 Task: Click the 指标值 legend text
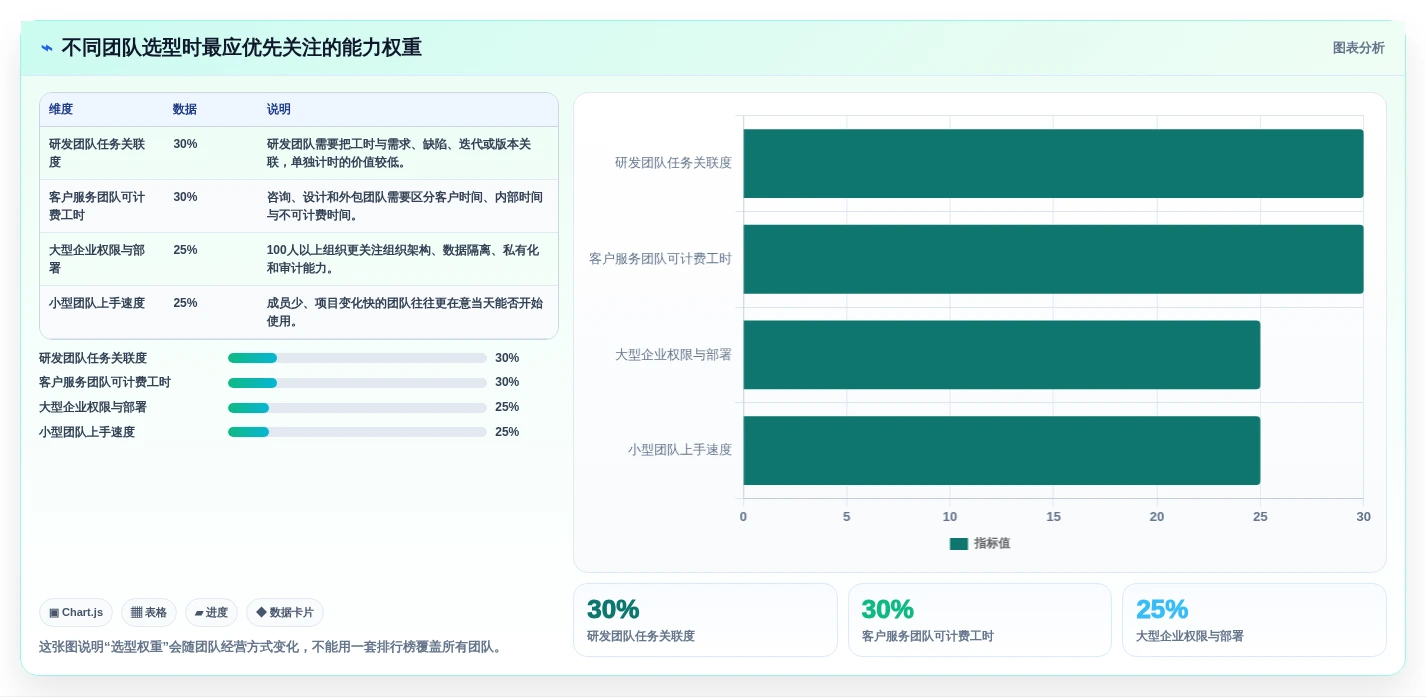992,543
